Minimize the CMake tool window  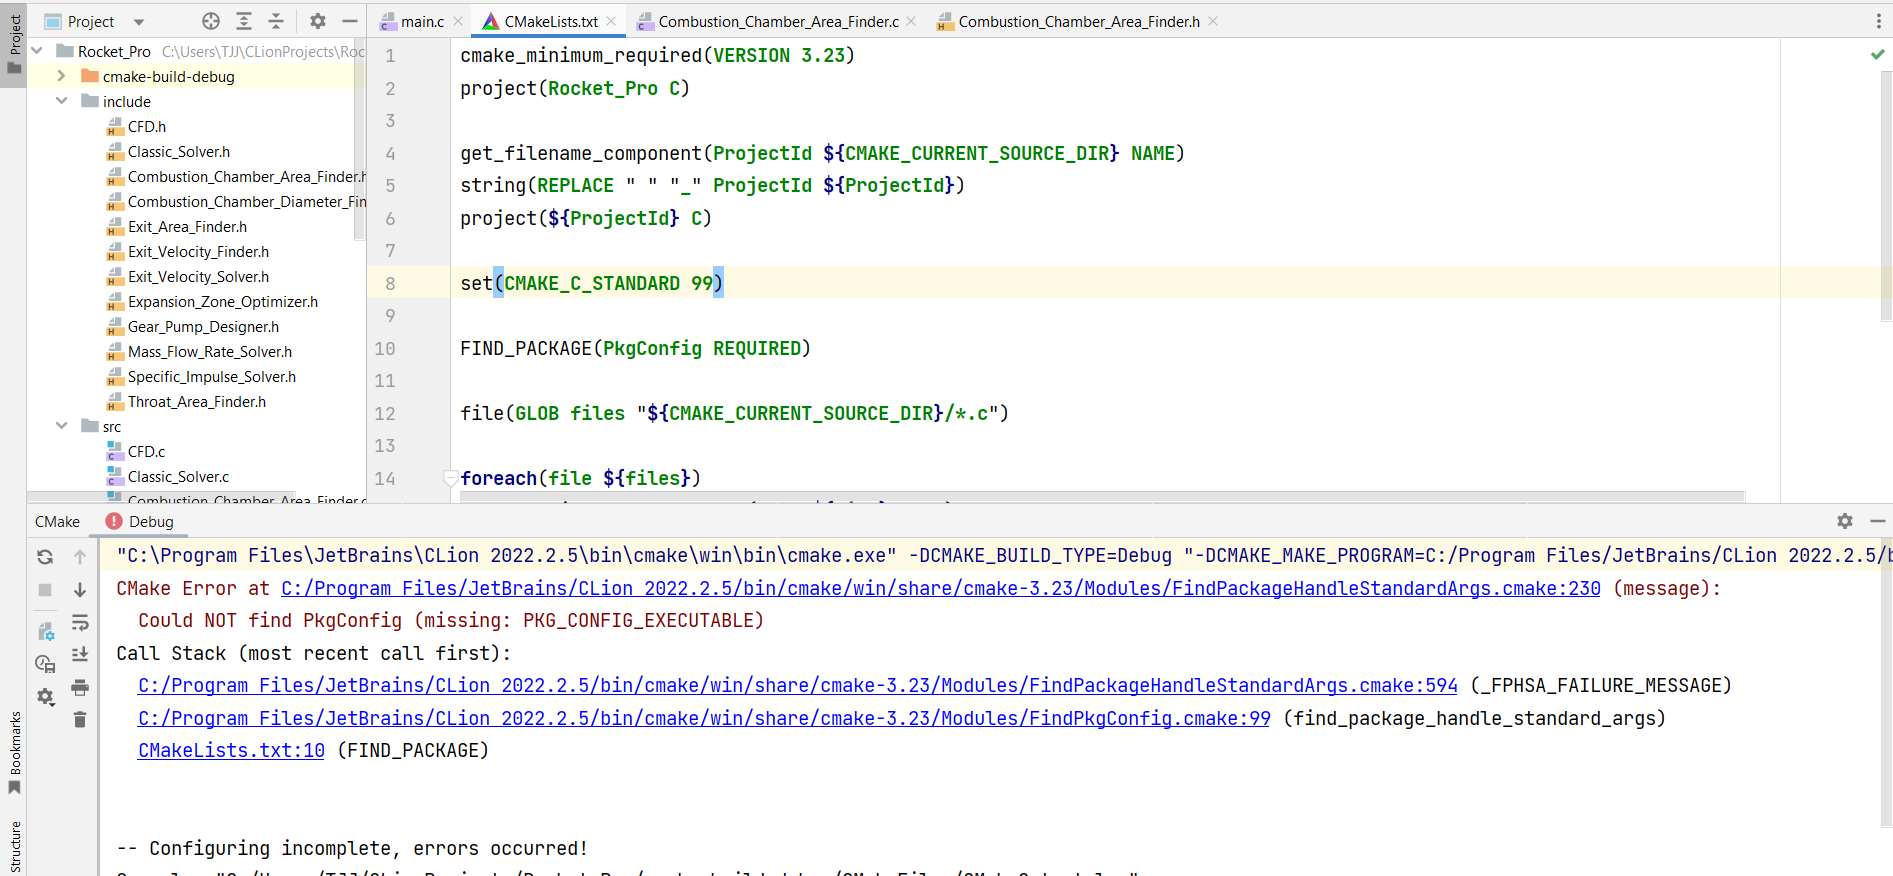(x=1878, y=521)
